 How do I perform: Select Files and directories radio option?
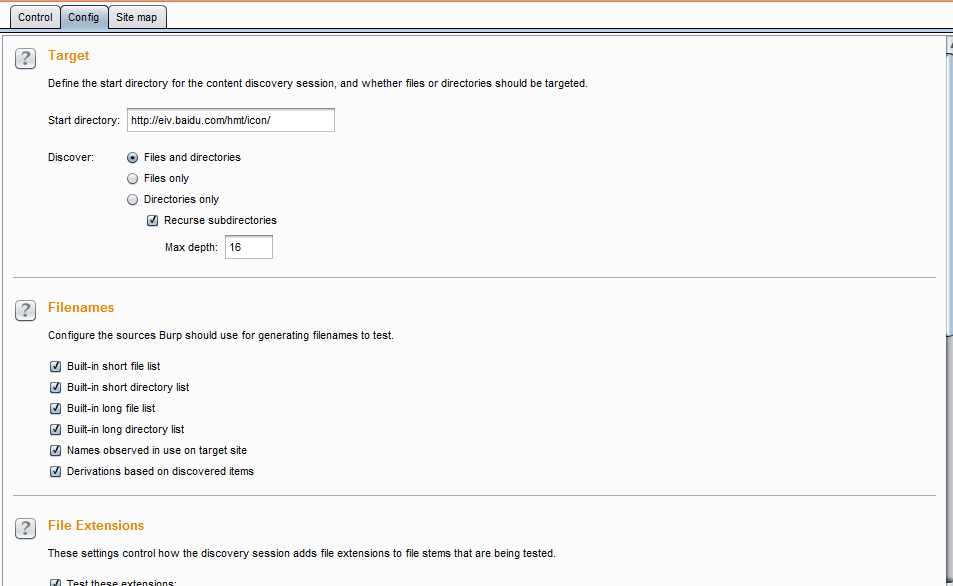click(x=132, y=157)
